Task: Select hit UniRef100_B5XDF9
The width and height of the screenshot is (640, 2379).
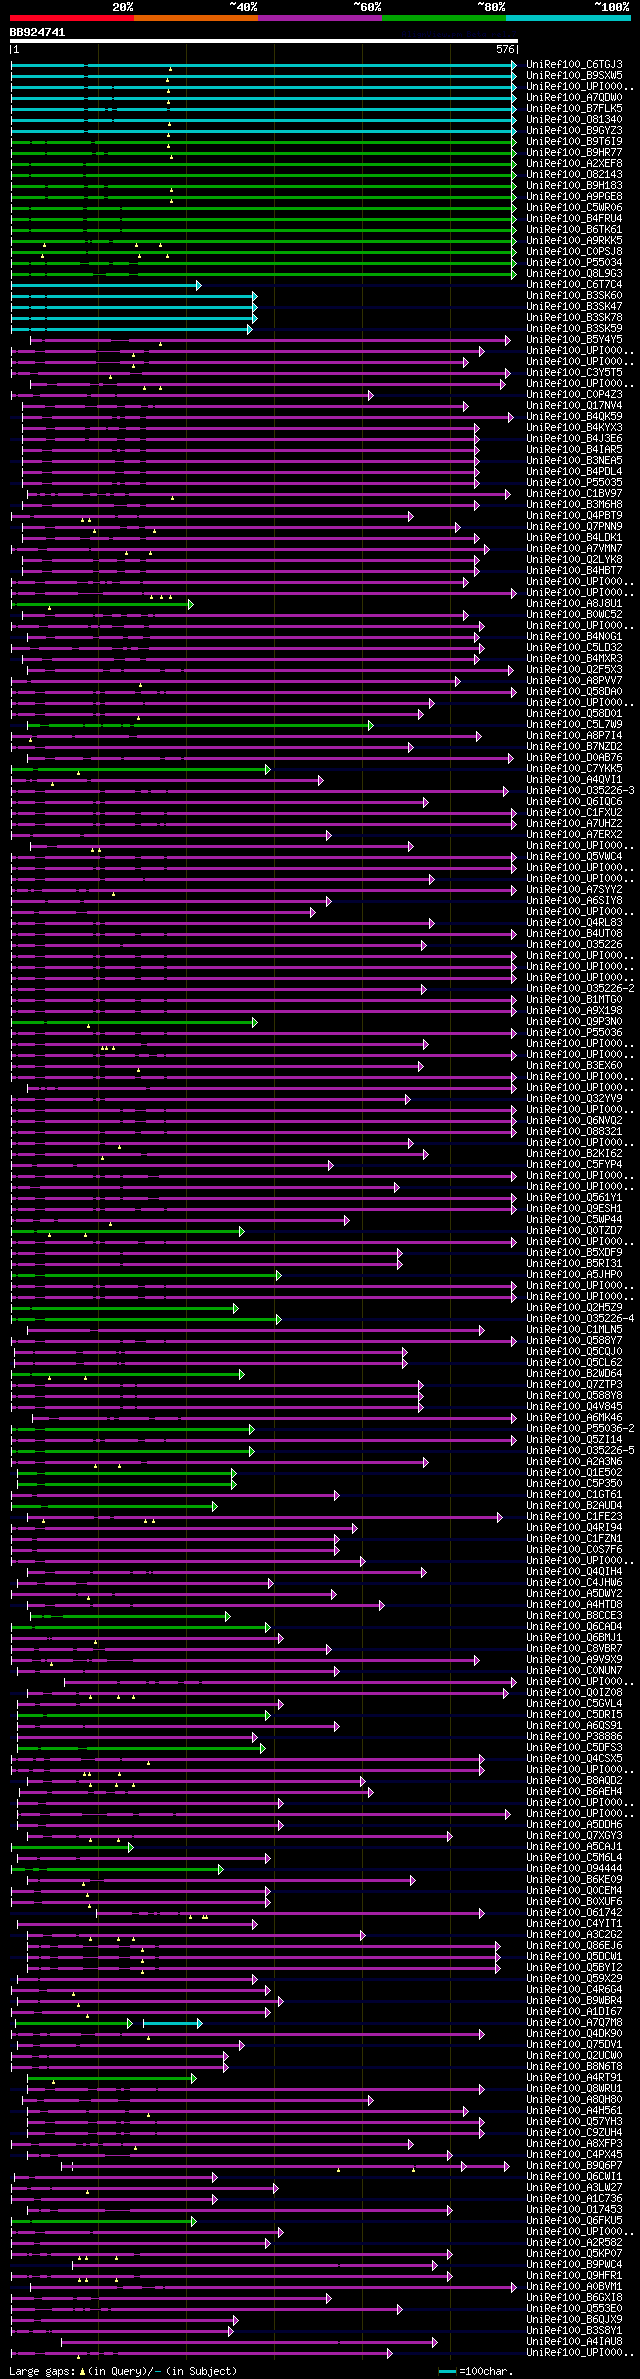Action: pos(574,1253)
